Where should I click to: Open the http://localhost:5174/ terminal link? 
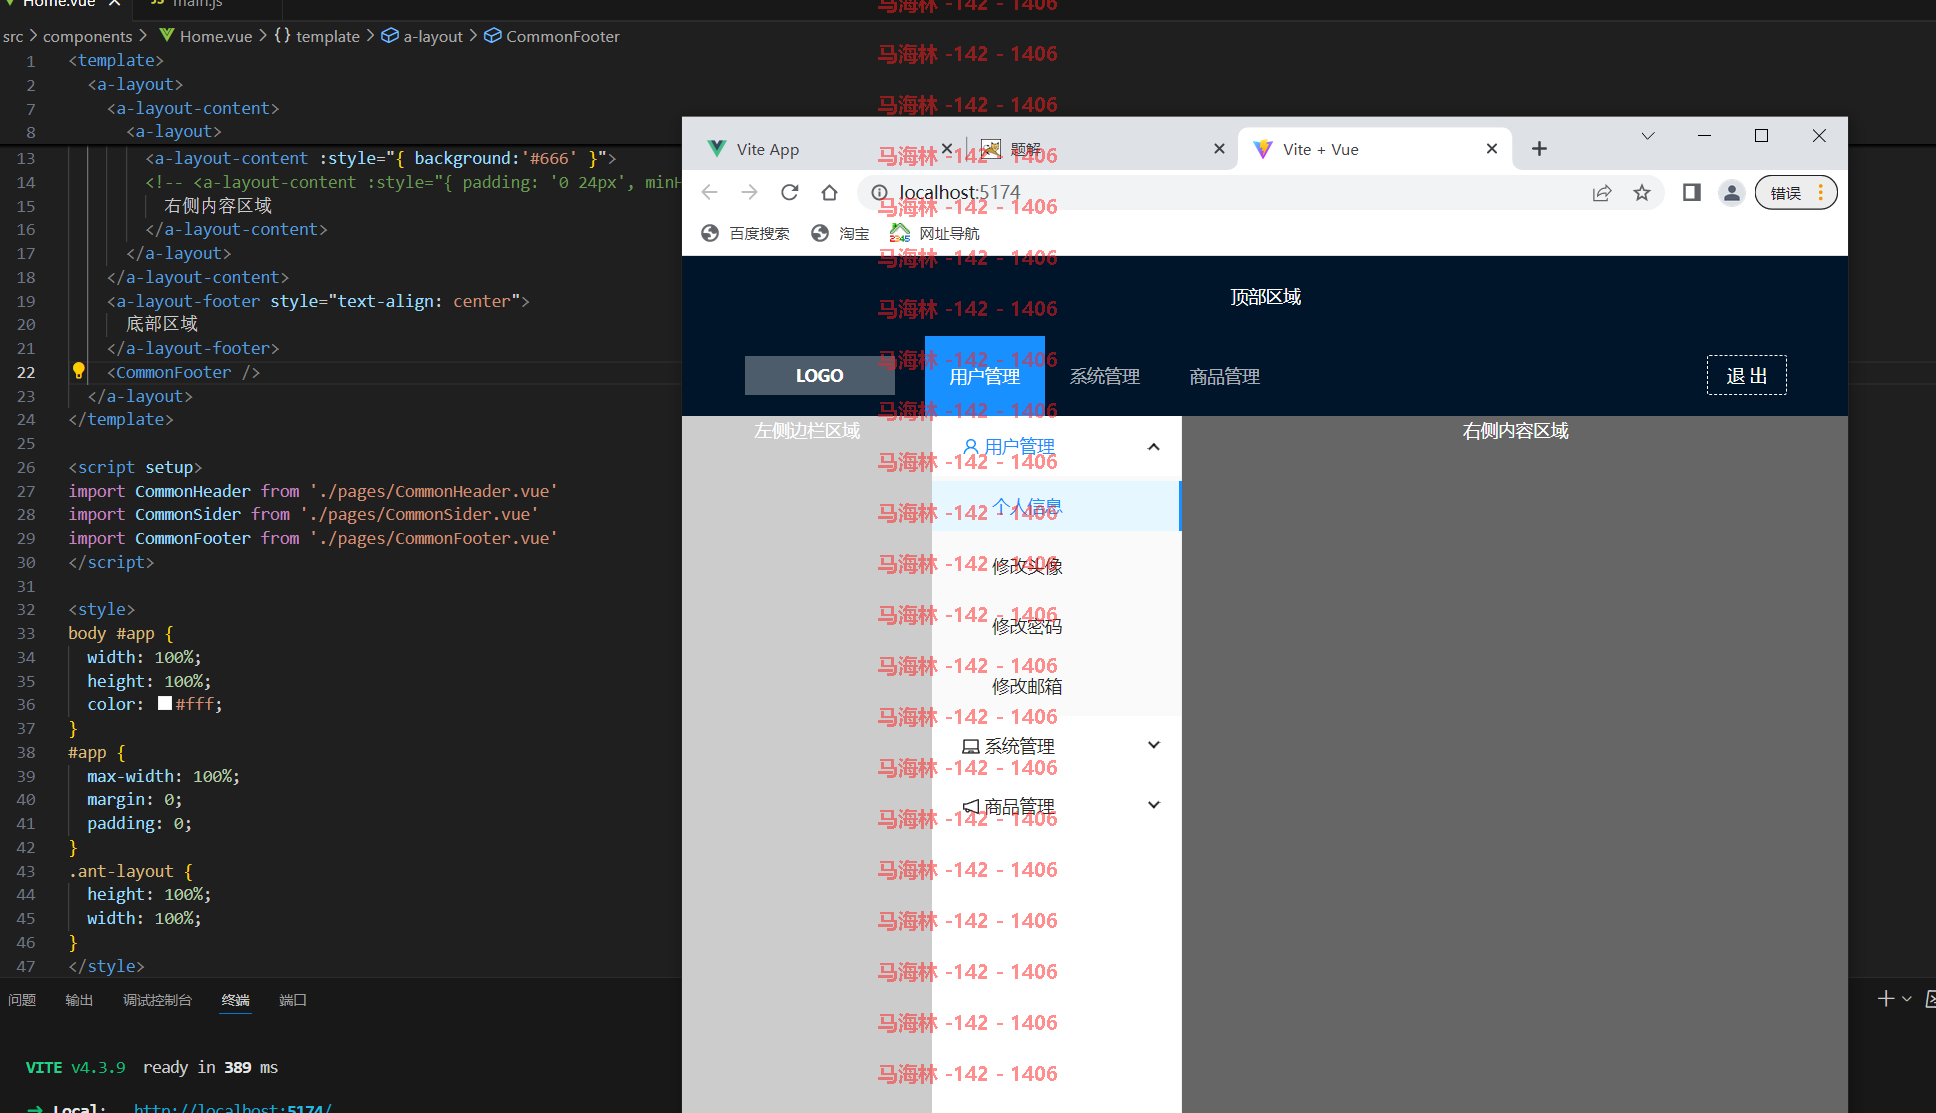pyautogui.click(x=233, y=1107)
